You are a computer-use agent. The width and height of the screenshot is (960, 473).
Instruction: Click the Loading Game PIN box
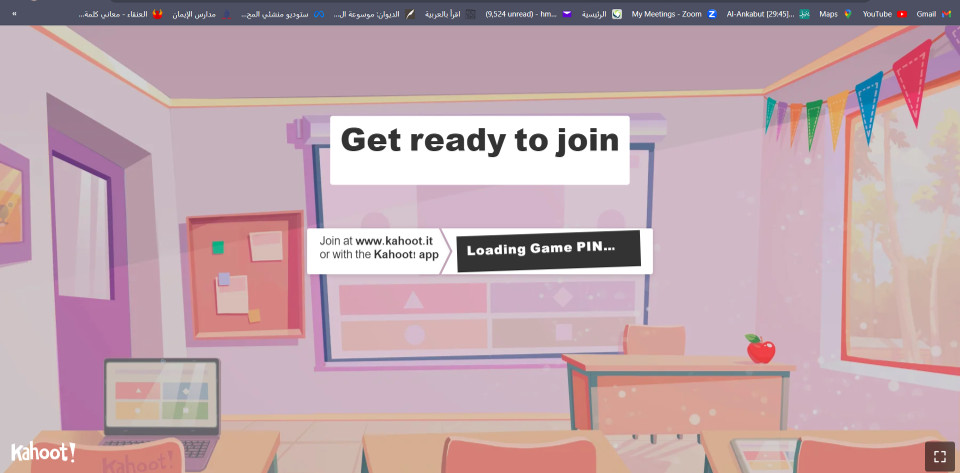[x=549, y=250]
